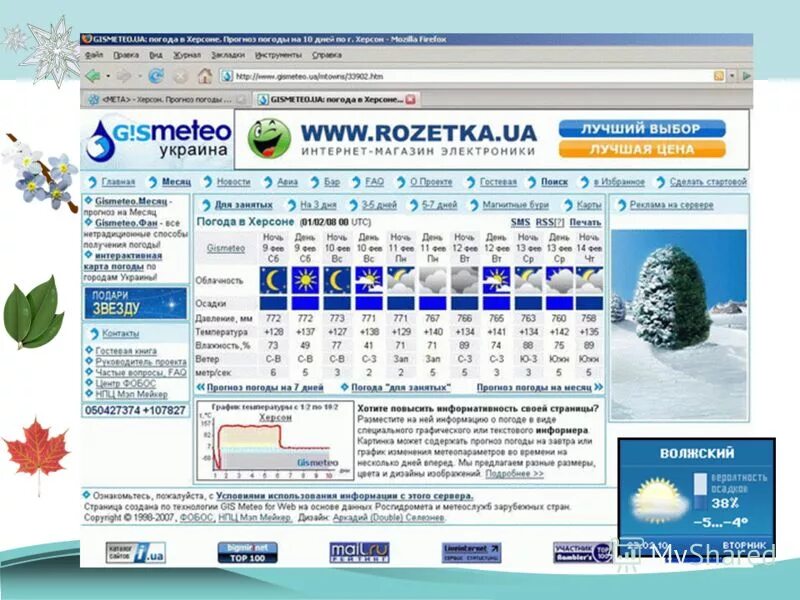800x600 pixels.
Task: Click the overcast cloud icon for День 11 фев
Action: coord(433,280)
